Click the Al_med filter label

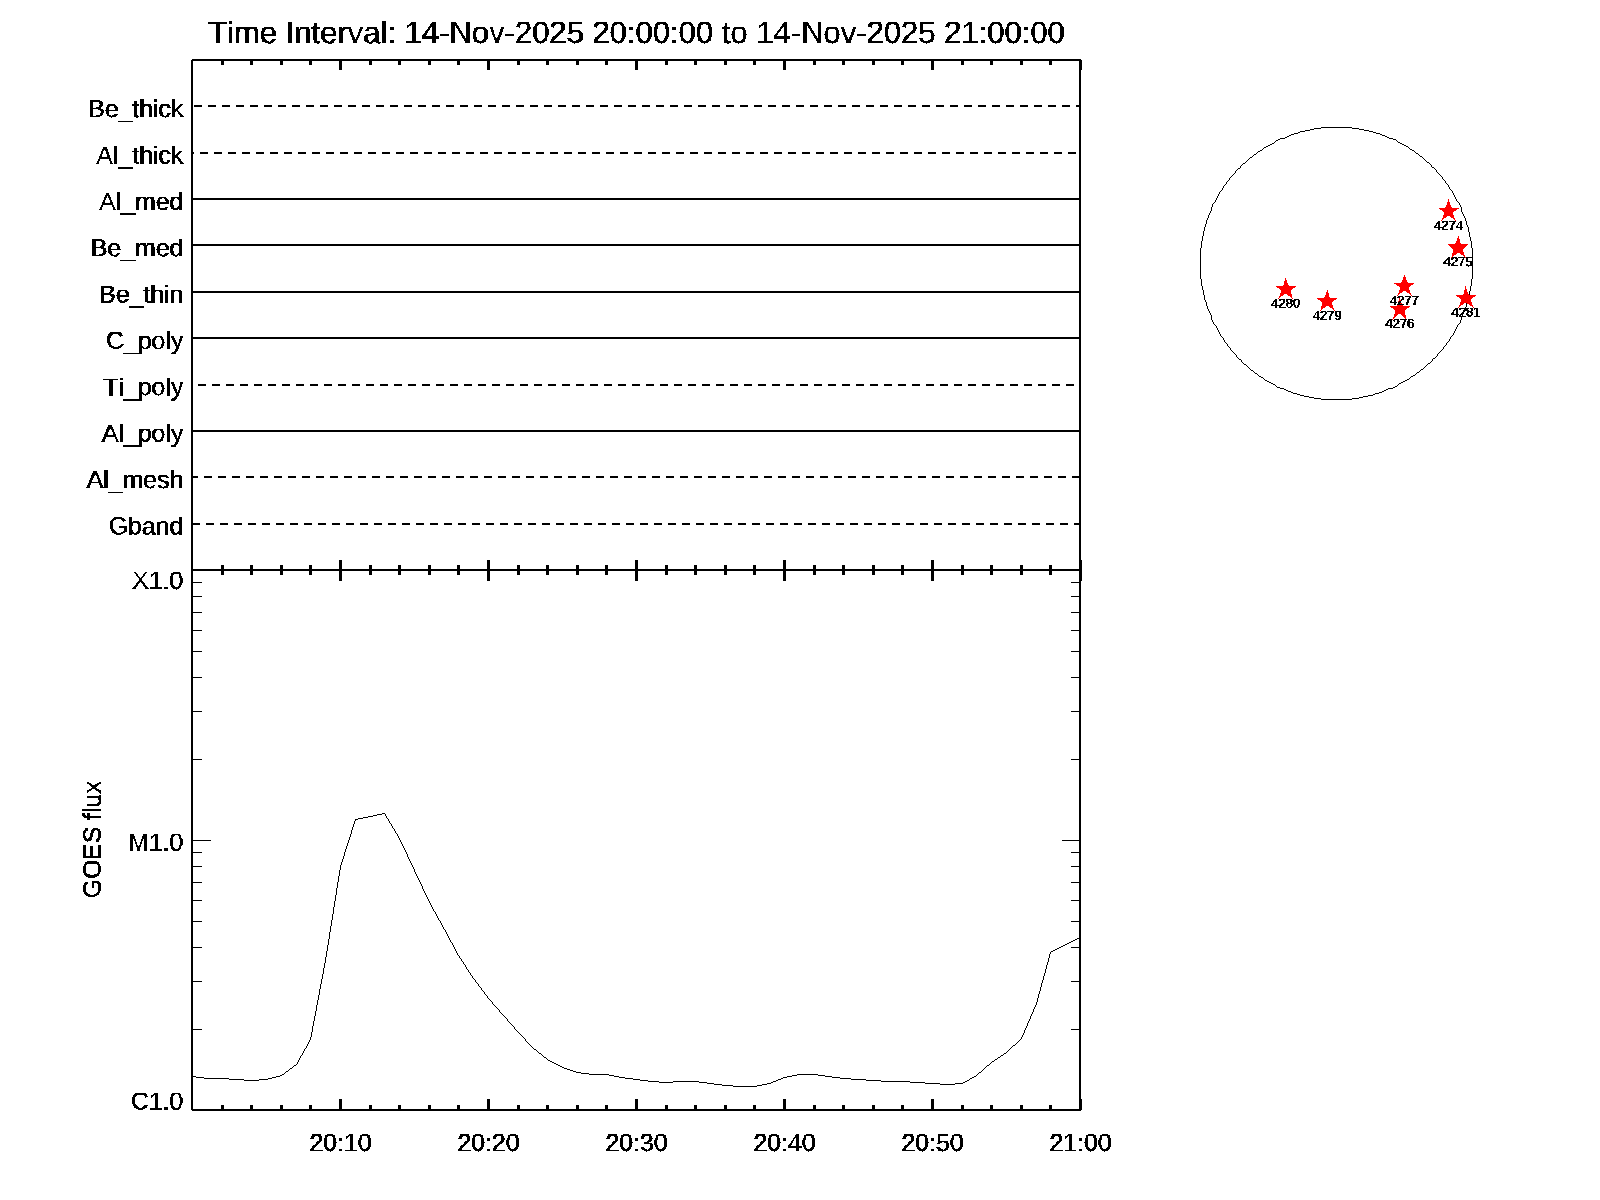coord(141,202)
